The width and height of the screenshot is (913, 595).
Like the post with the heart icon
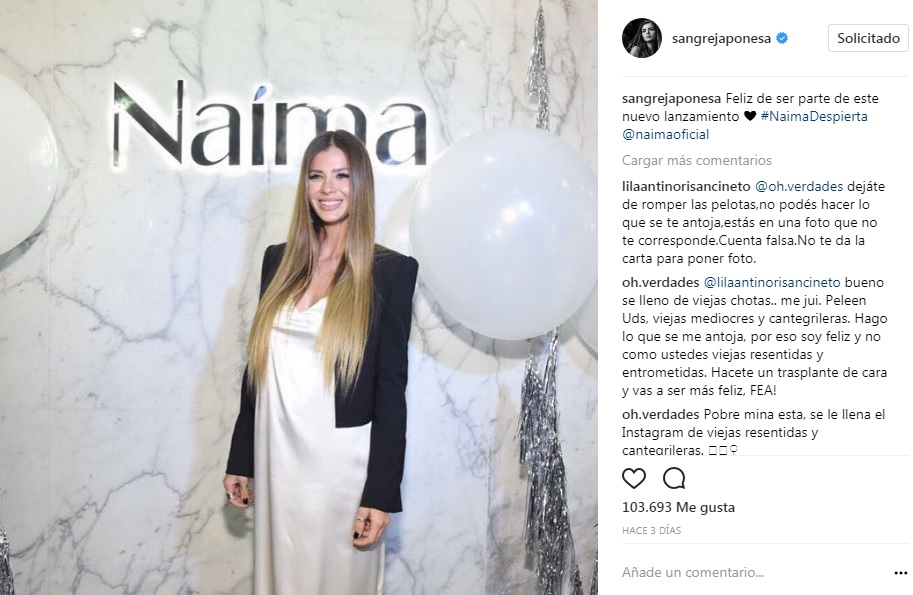click(634, 479)
